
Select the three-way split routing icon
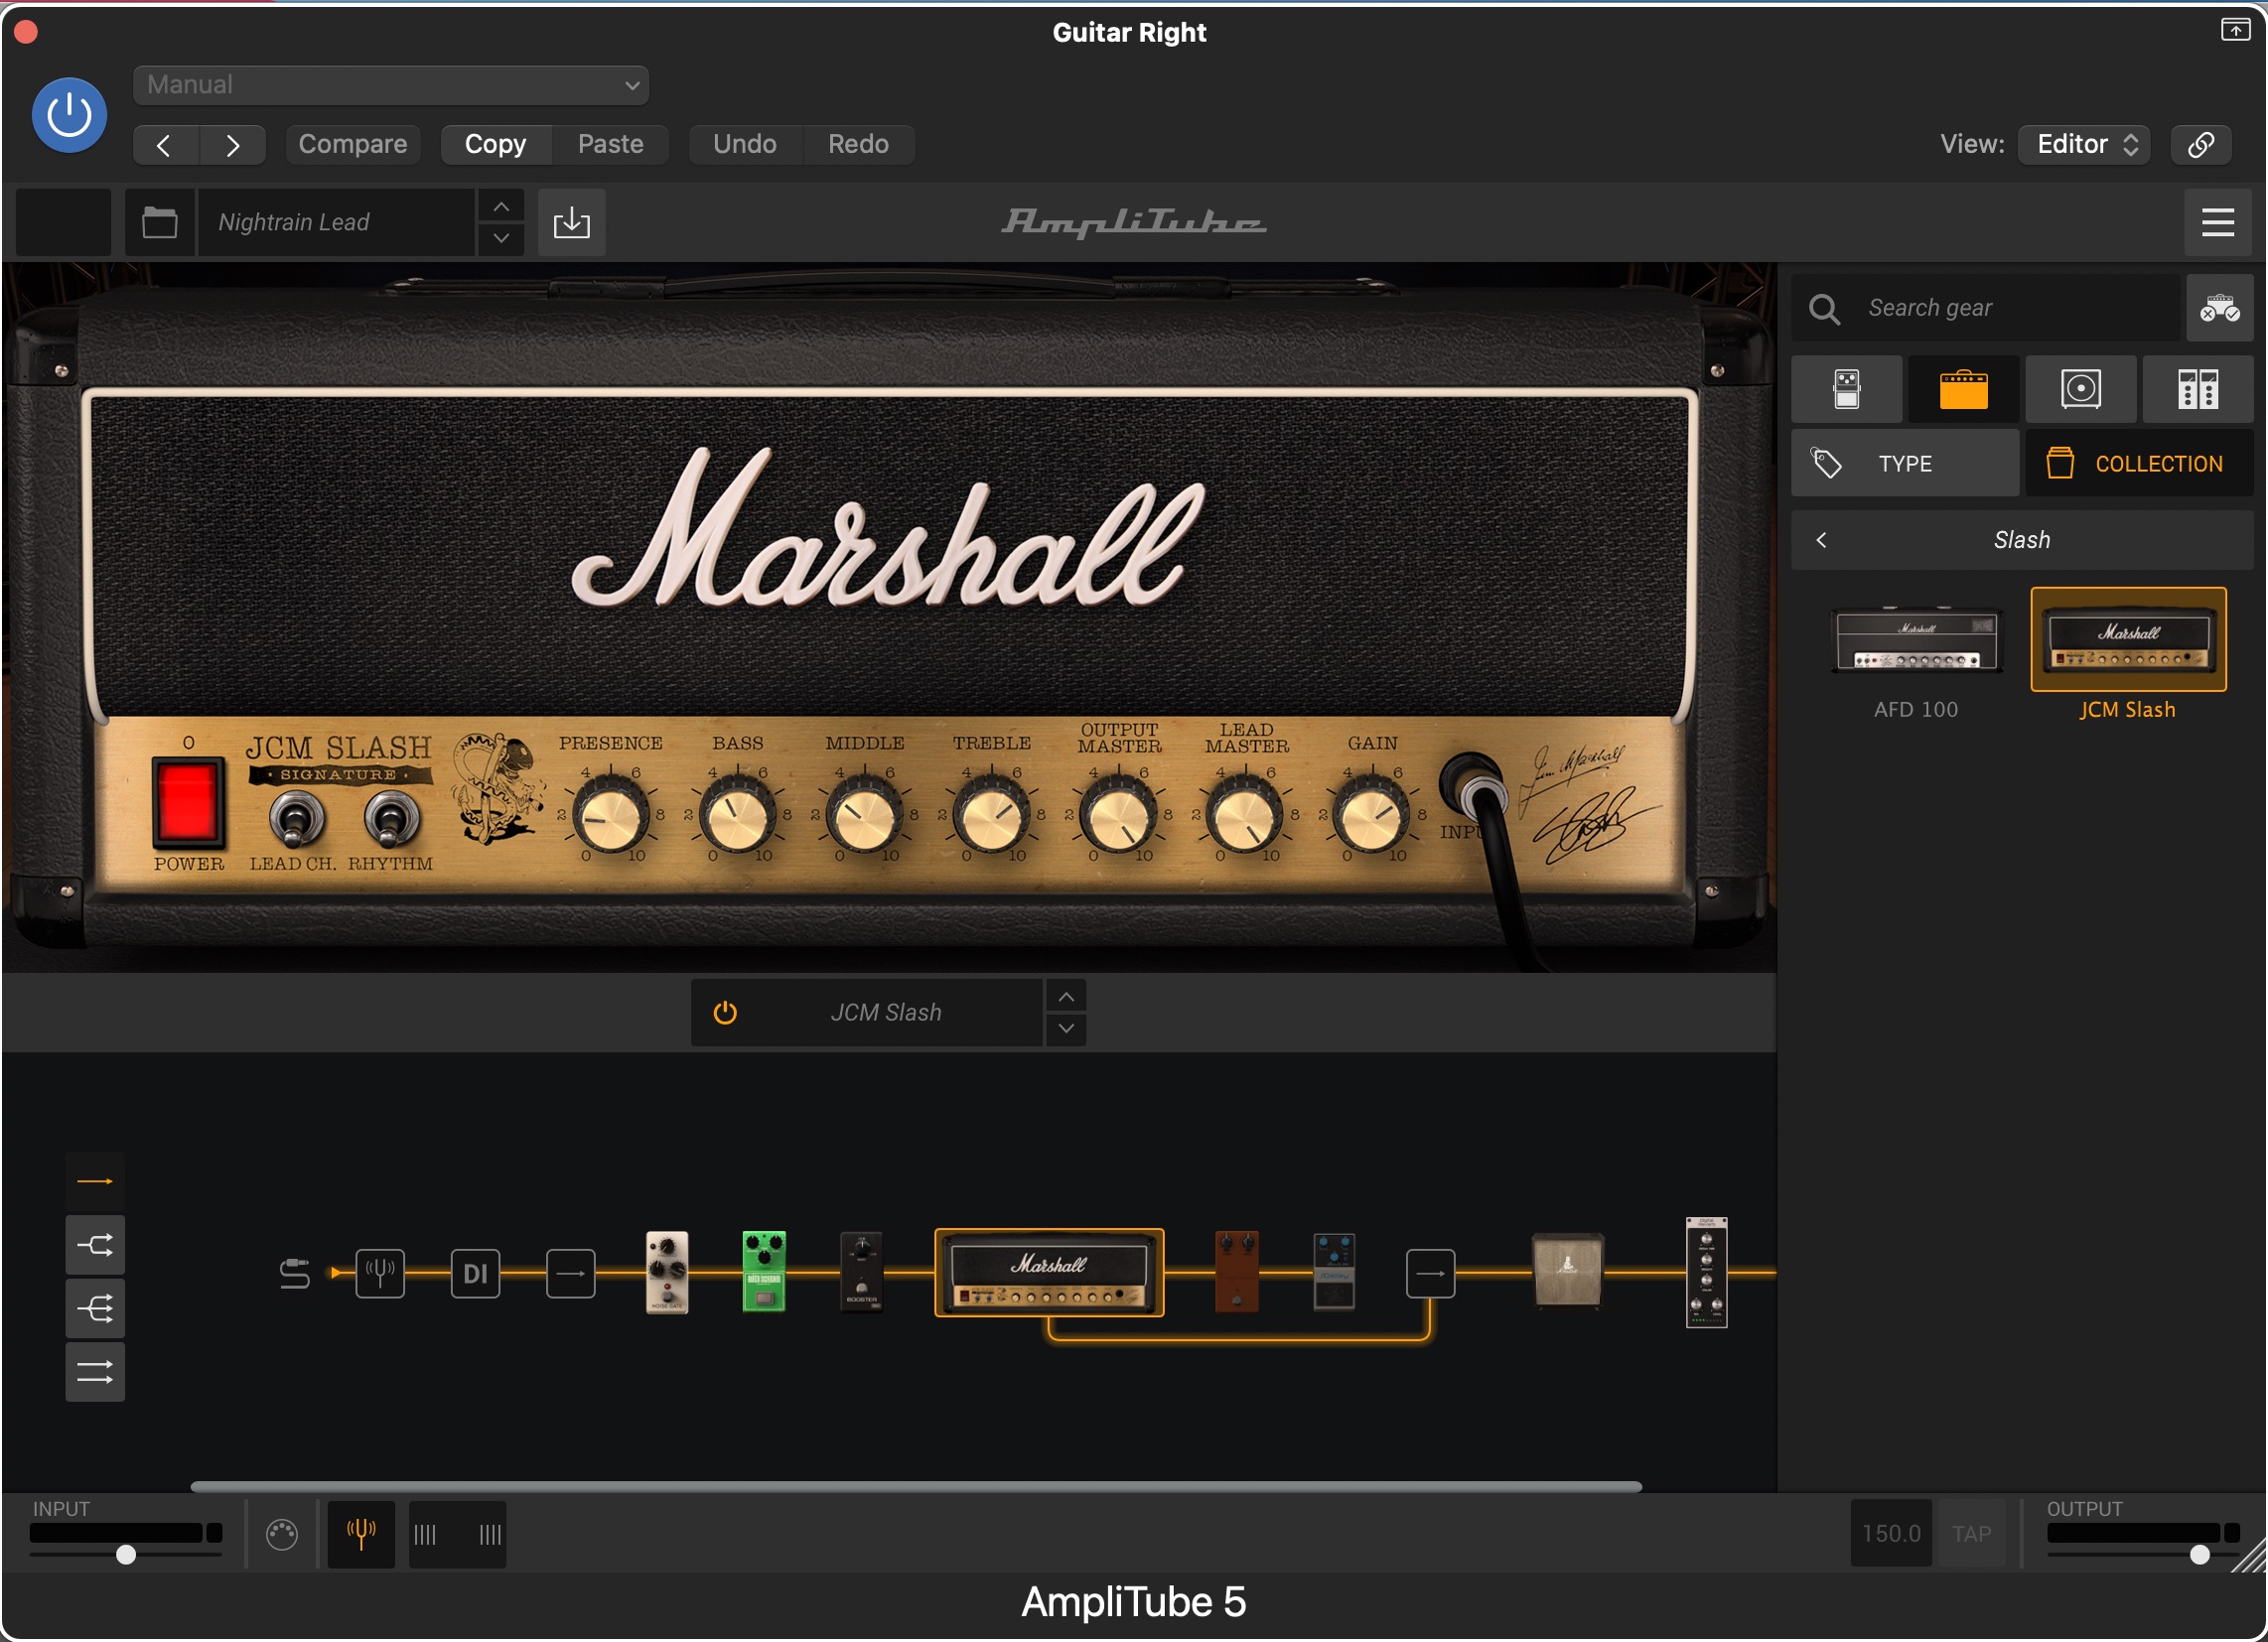coord(95,1310)
